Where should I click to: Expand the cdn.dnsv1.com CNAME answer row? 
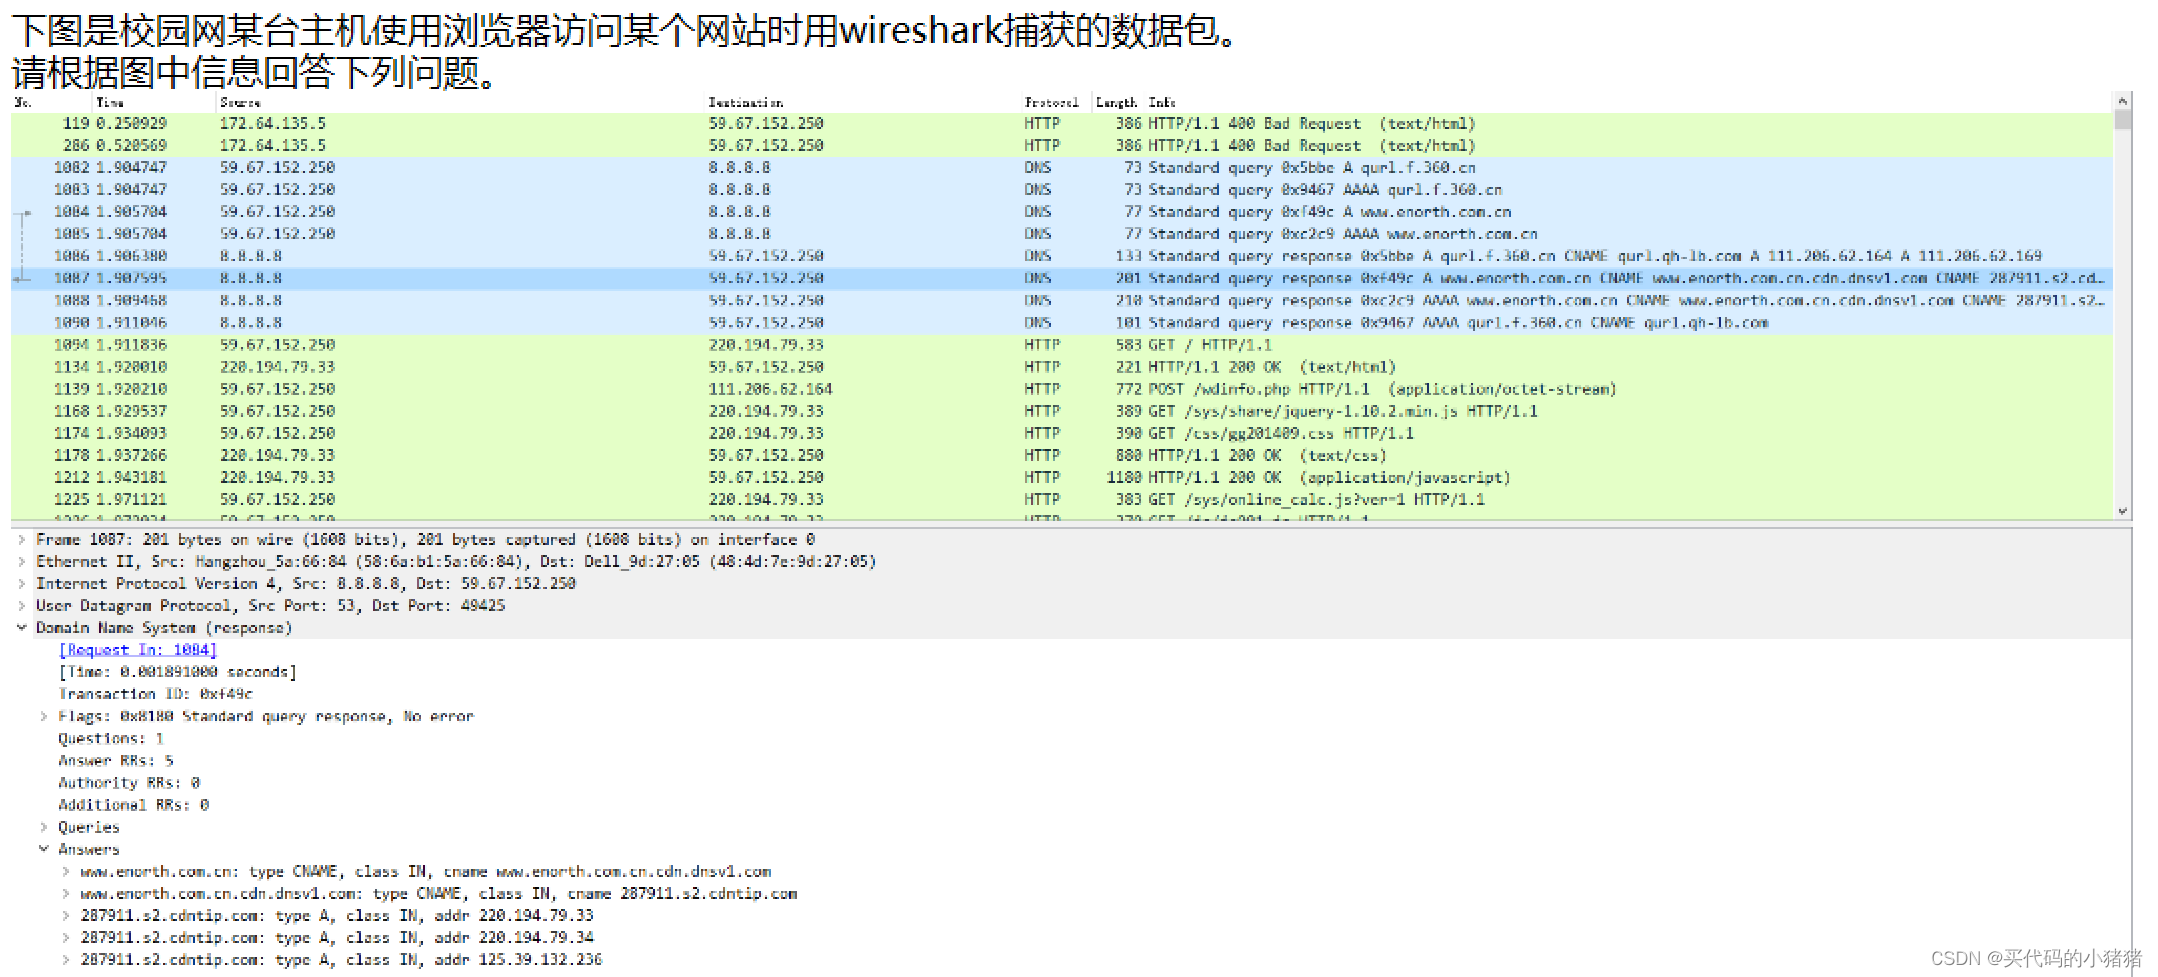point(66,893)
